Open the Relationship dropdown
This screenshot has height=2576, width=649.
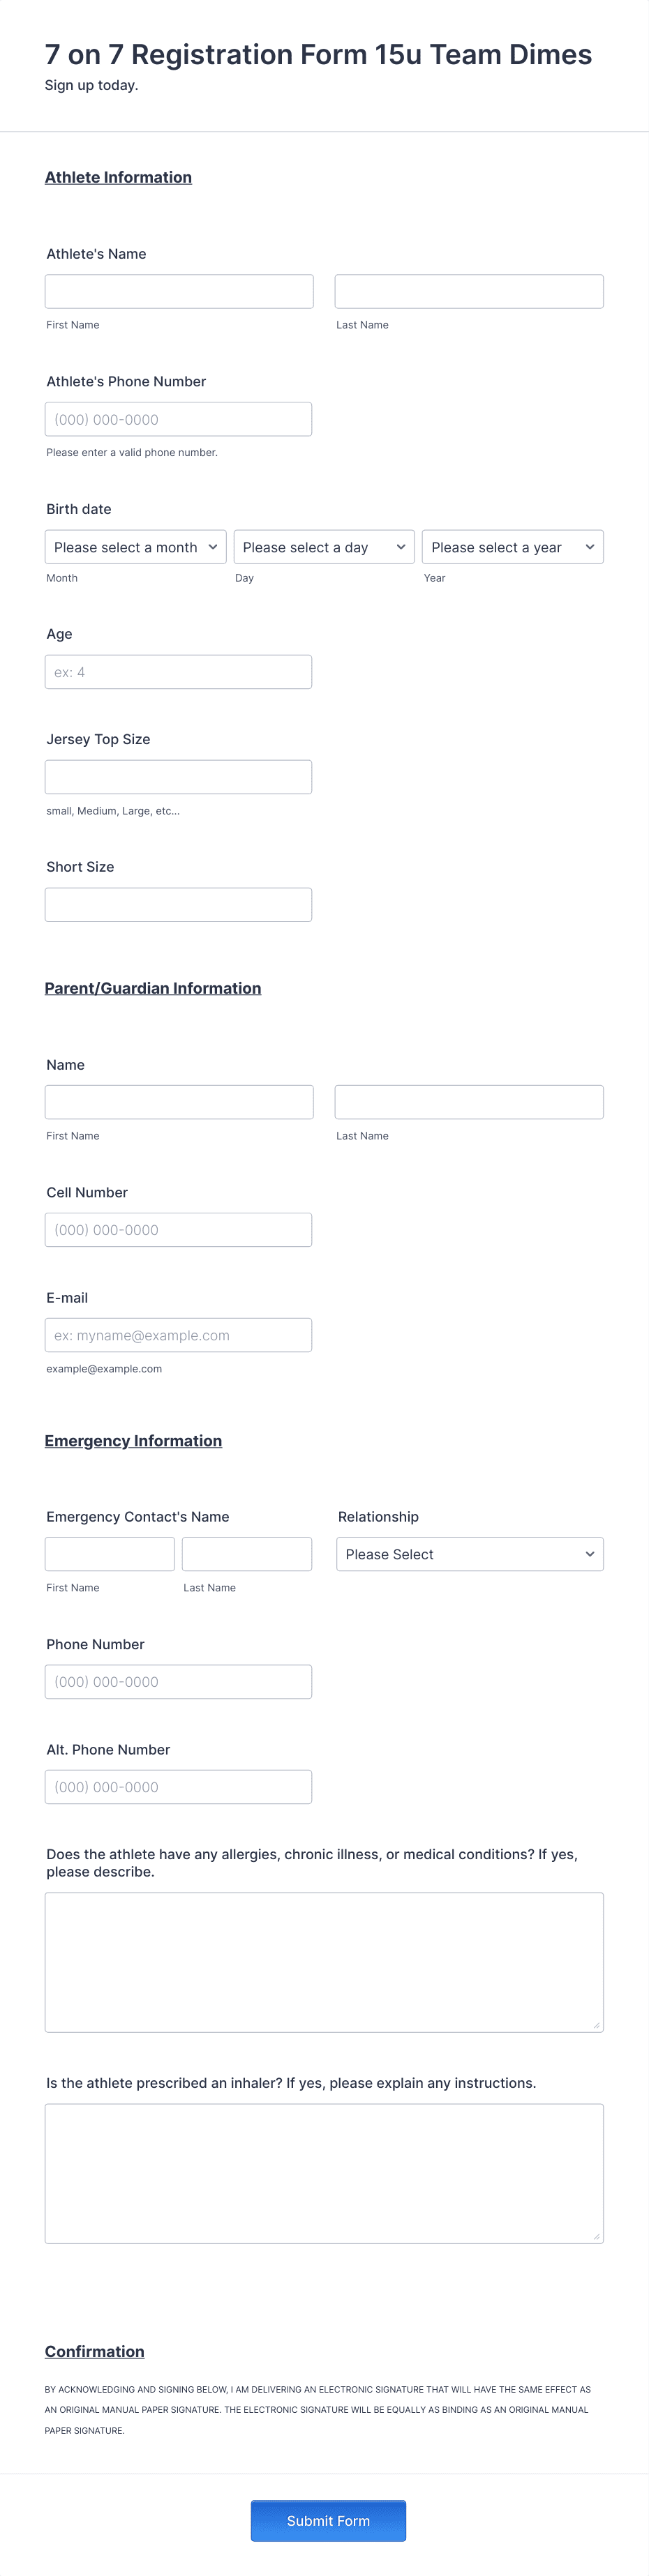click(x=469, y=1554)
